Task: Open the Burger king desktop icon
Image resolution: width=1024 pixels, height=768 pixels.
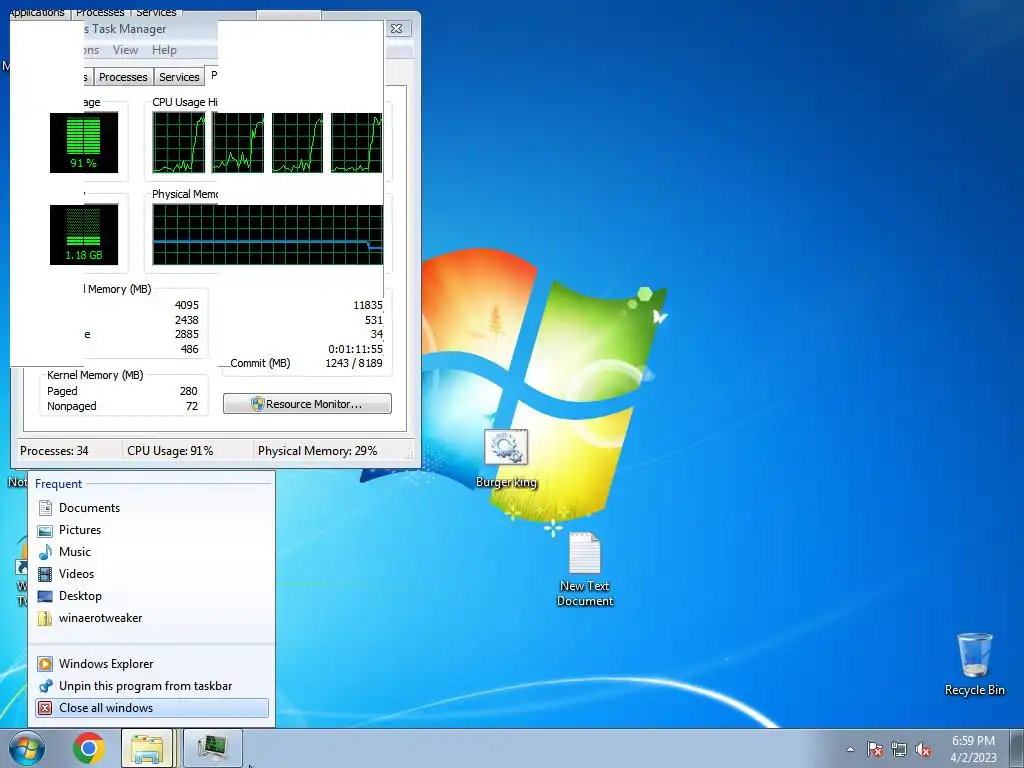Action: pyautogui.click(x=506, y=459)
